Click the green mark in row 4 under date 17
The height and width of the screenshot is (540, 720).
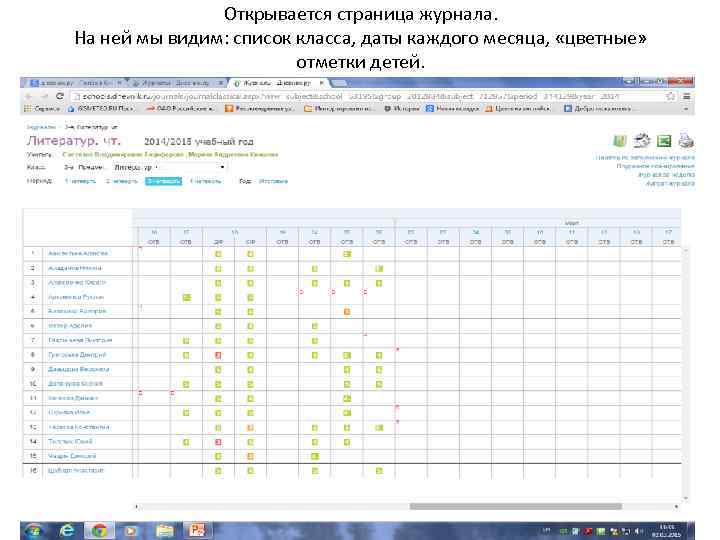pos(186,298)
